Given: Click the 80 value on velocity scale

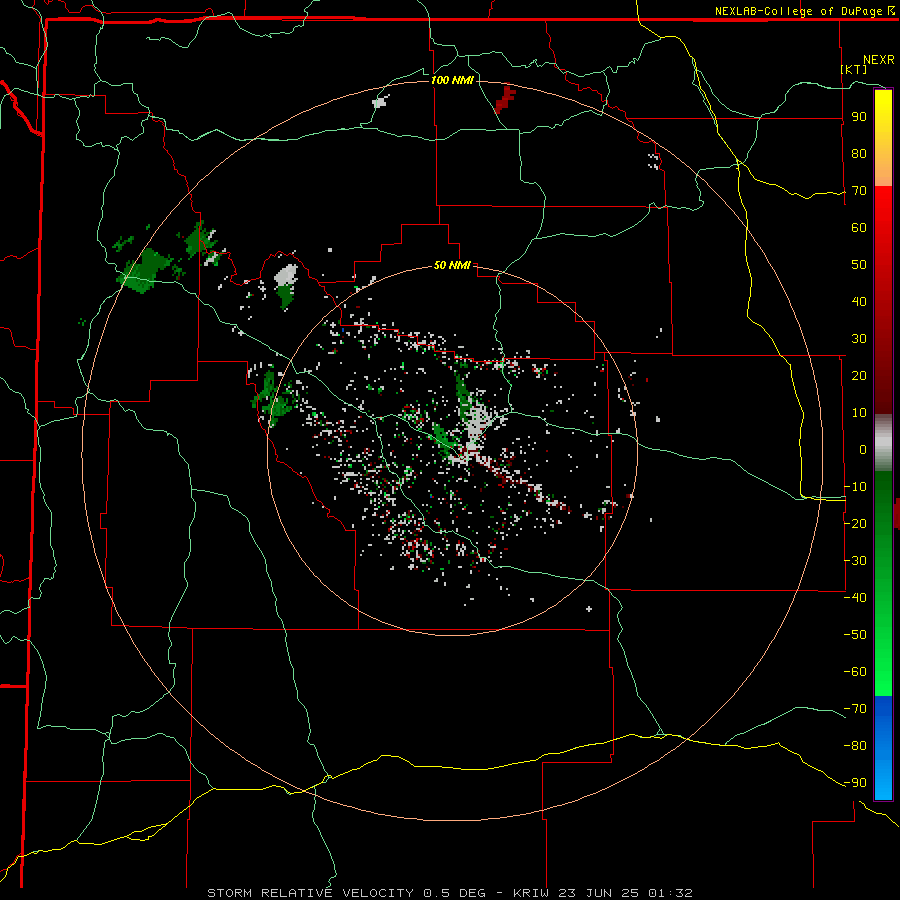Looking at the screenshot, I should (859, 153).
